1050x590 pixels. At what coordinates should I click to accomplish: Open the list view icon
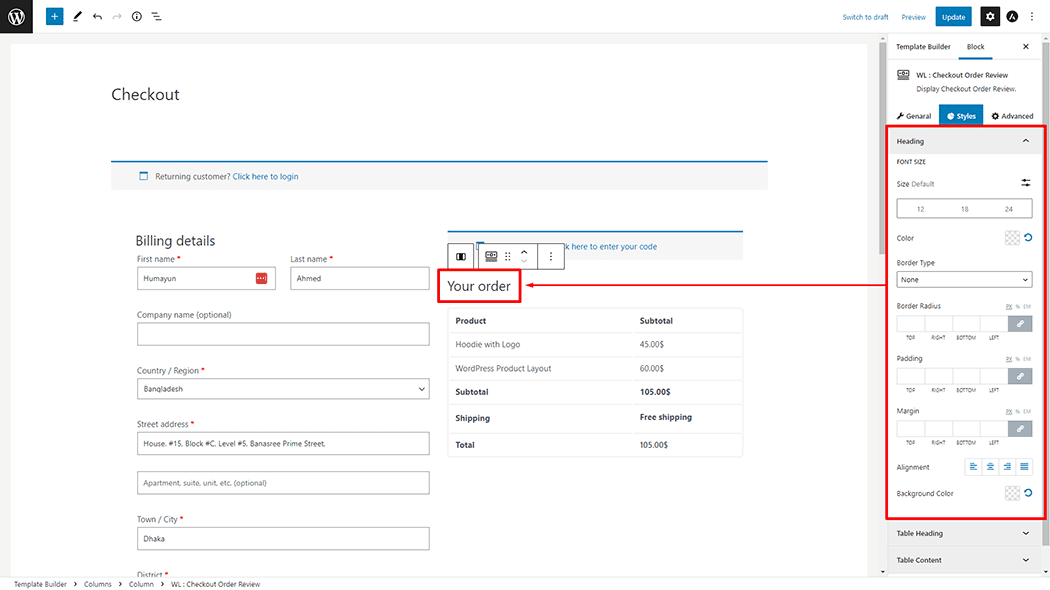pos(157,17)
